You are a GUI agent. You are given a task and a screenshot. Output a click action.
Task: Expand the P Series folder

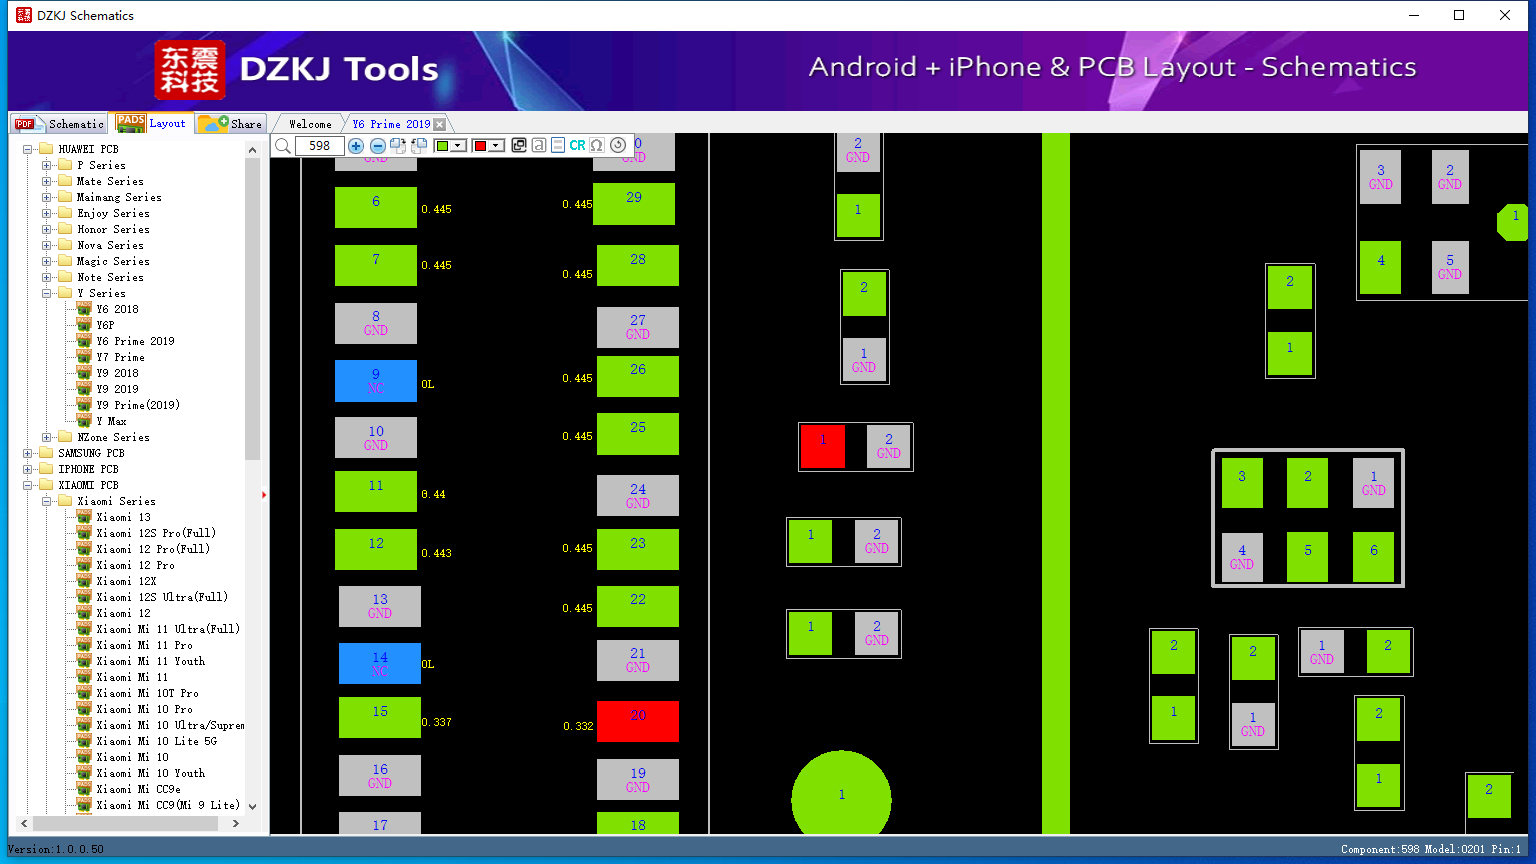point(47,165)
